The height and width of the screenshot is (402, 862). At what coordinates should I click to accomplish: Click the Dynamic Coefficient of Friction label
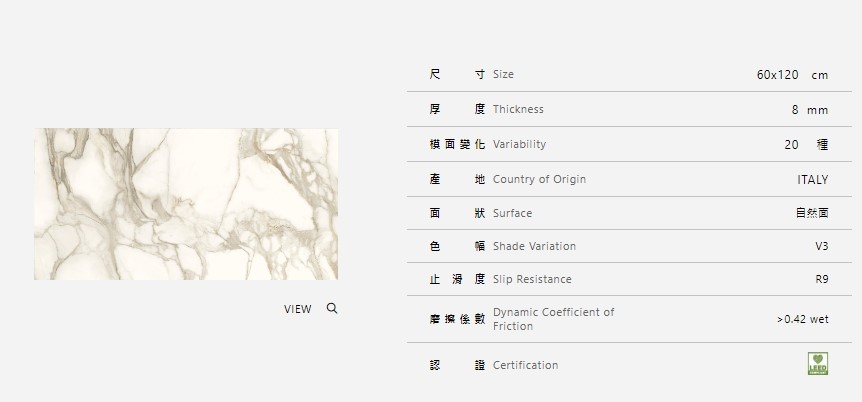[x=553, y=319]
